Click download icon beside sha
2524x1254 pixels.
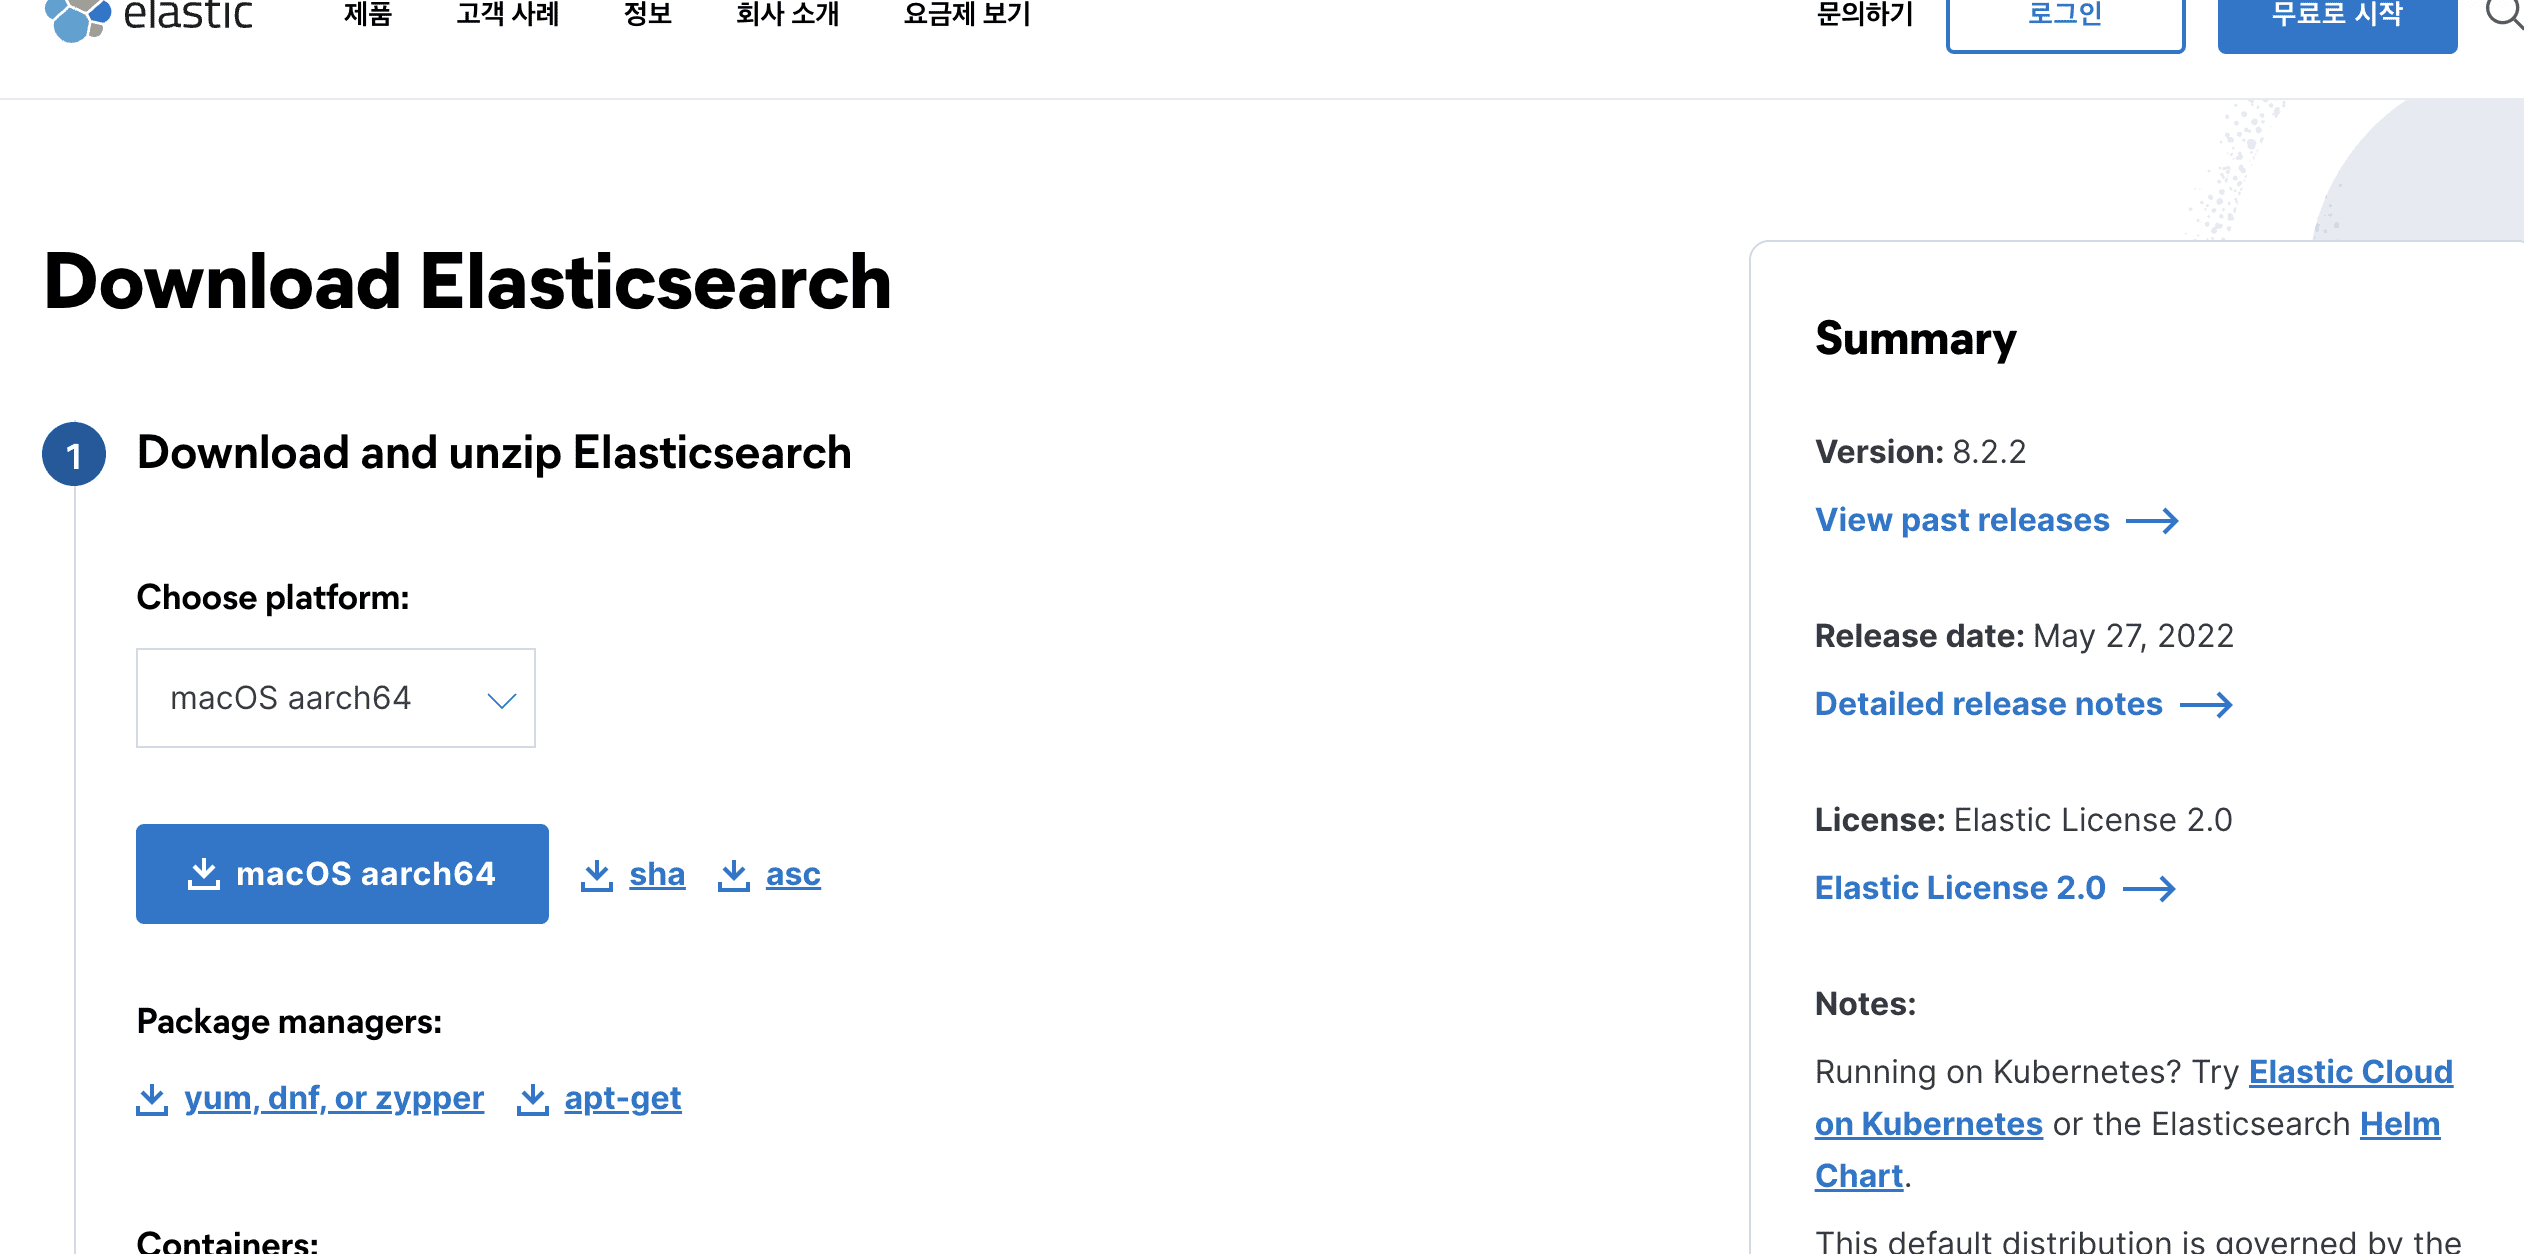(597, 875)
